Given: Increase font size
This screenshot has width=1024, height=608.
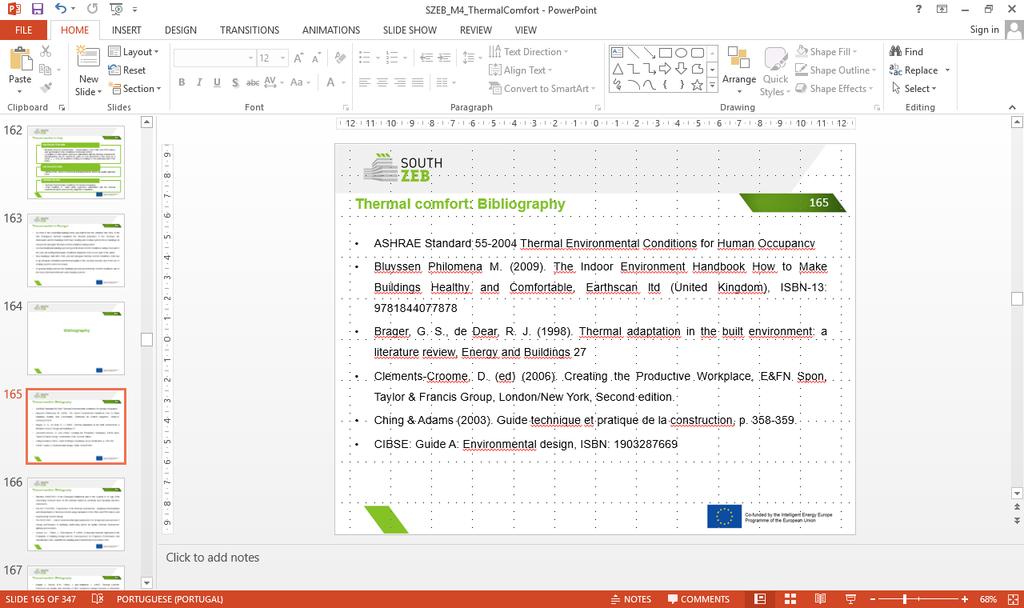Looking at the screenshot, I should pyautogui.click(x=298, y=58).
